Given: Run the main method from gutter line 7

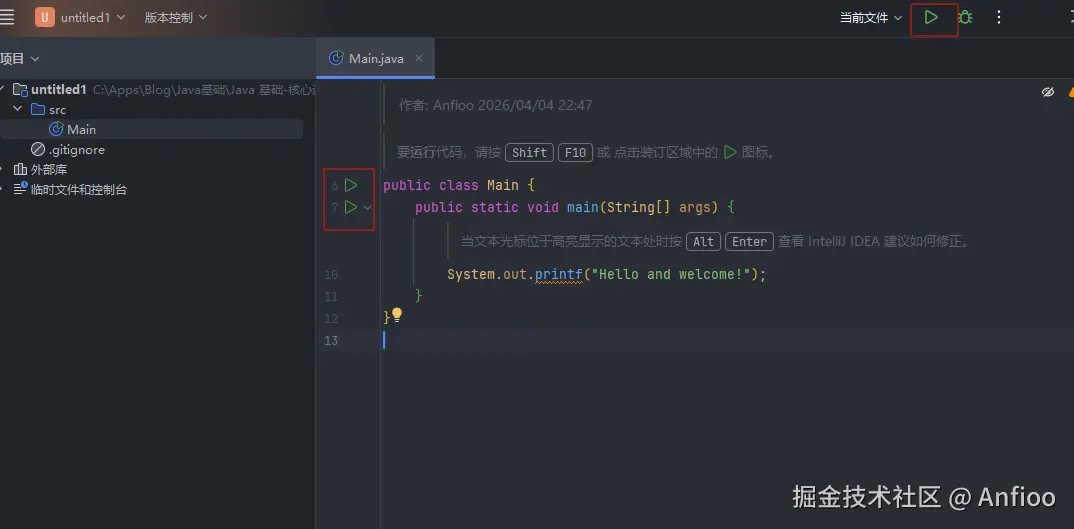Looking at the screenshot, I should (x=351, y=206).
